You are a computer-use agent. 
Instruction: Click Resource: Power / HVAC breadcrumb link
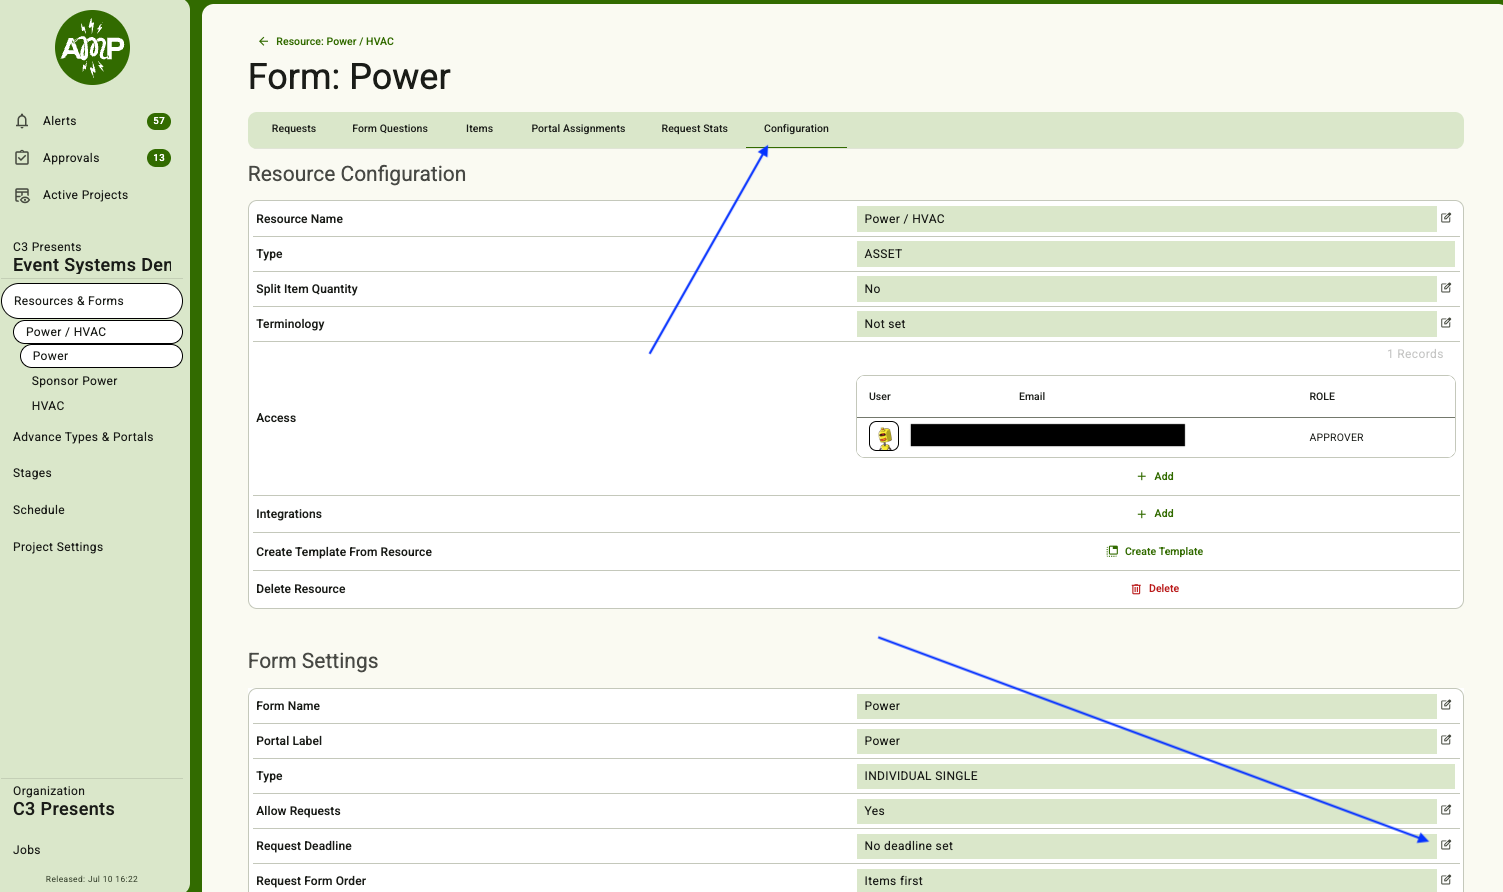point(335,42)
